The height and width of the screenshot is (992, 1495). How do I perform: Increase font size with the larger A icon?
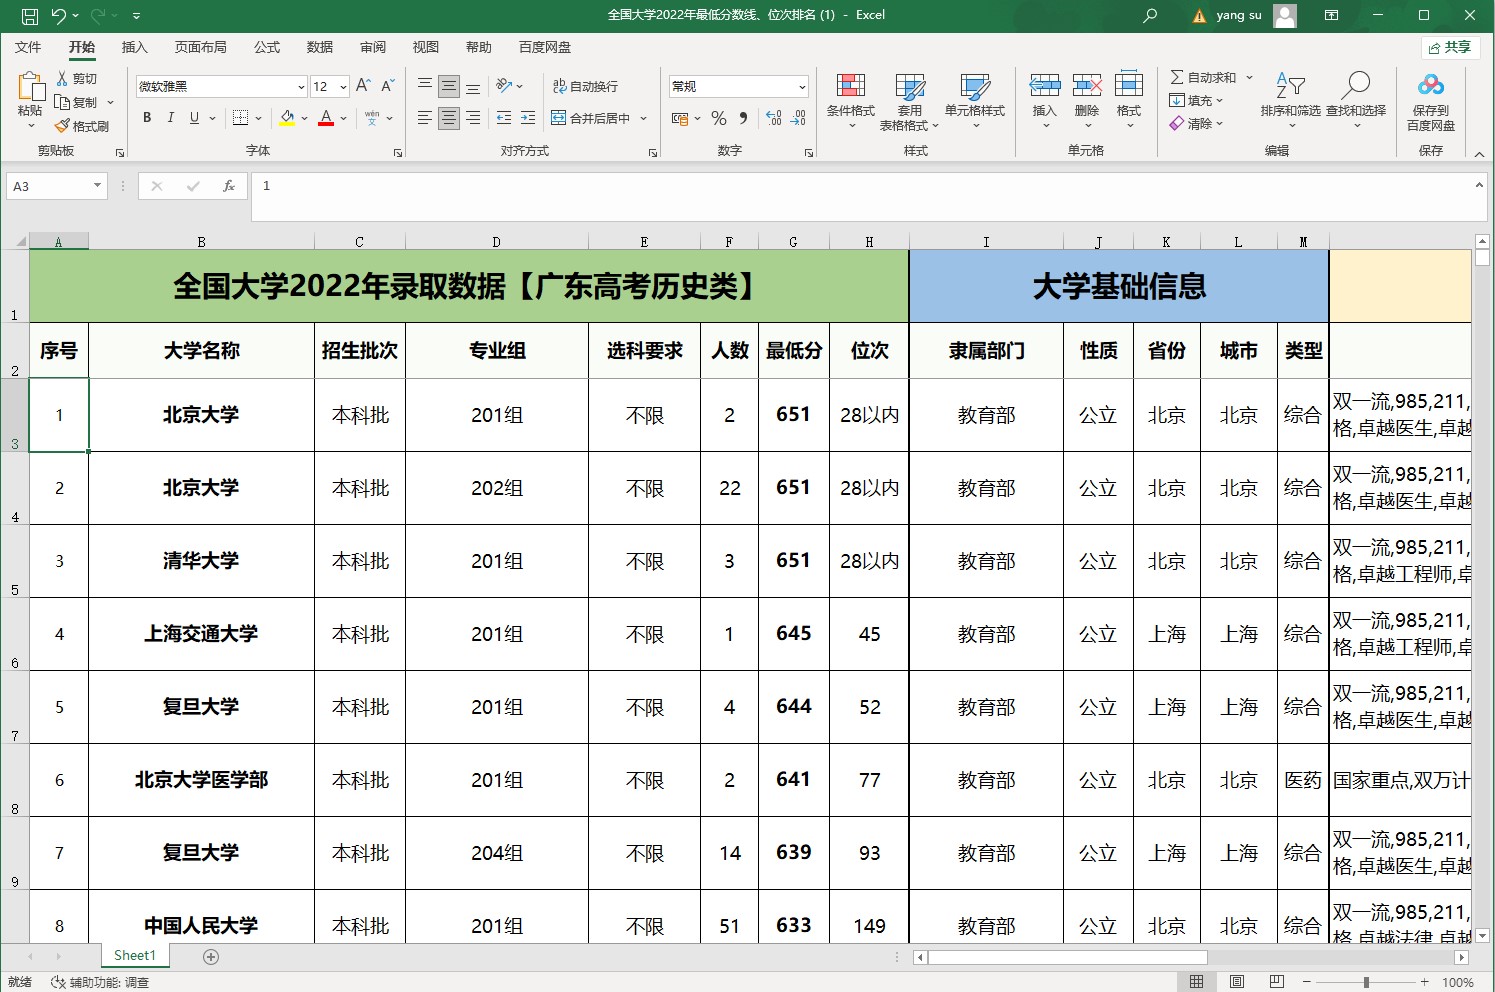point(363,86)
